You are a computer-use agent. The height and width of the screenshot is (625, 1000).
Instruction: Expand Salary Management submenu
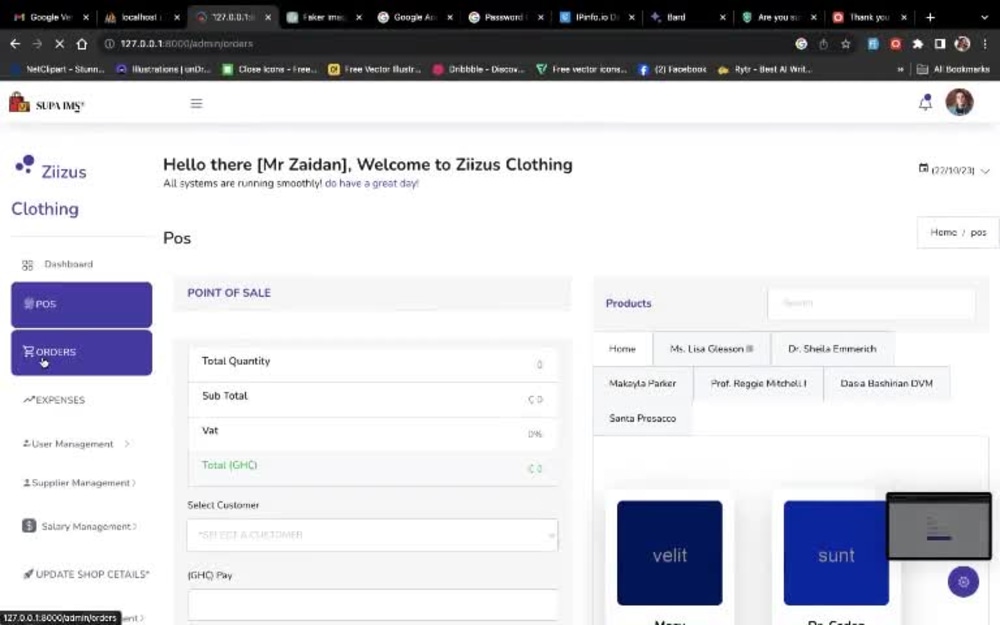(80, 526)
